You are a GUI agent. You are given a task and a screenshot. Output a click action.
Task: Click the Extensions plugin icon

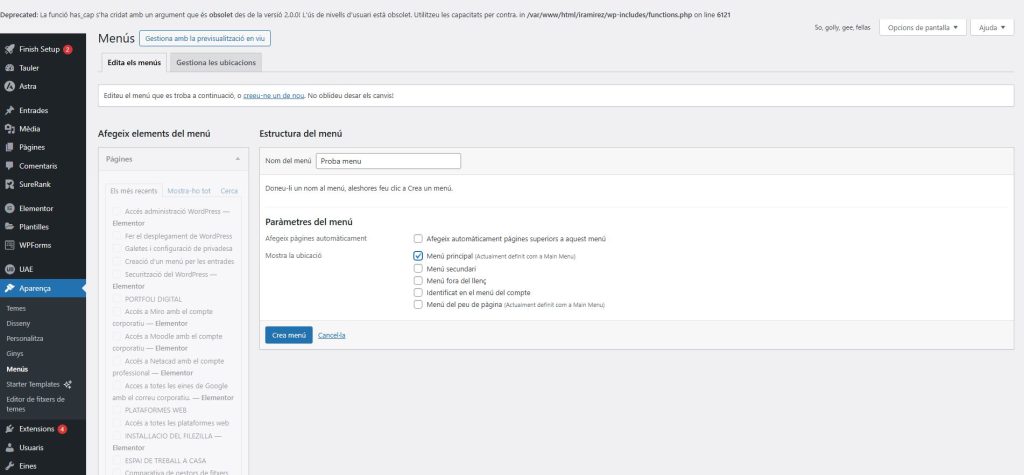coord(9,429)
